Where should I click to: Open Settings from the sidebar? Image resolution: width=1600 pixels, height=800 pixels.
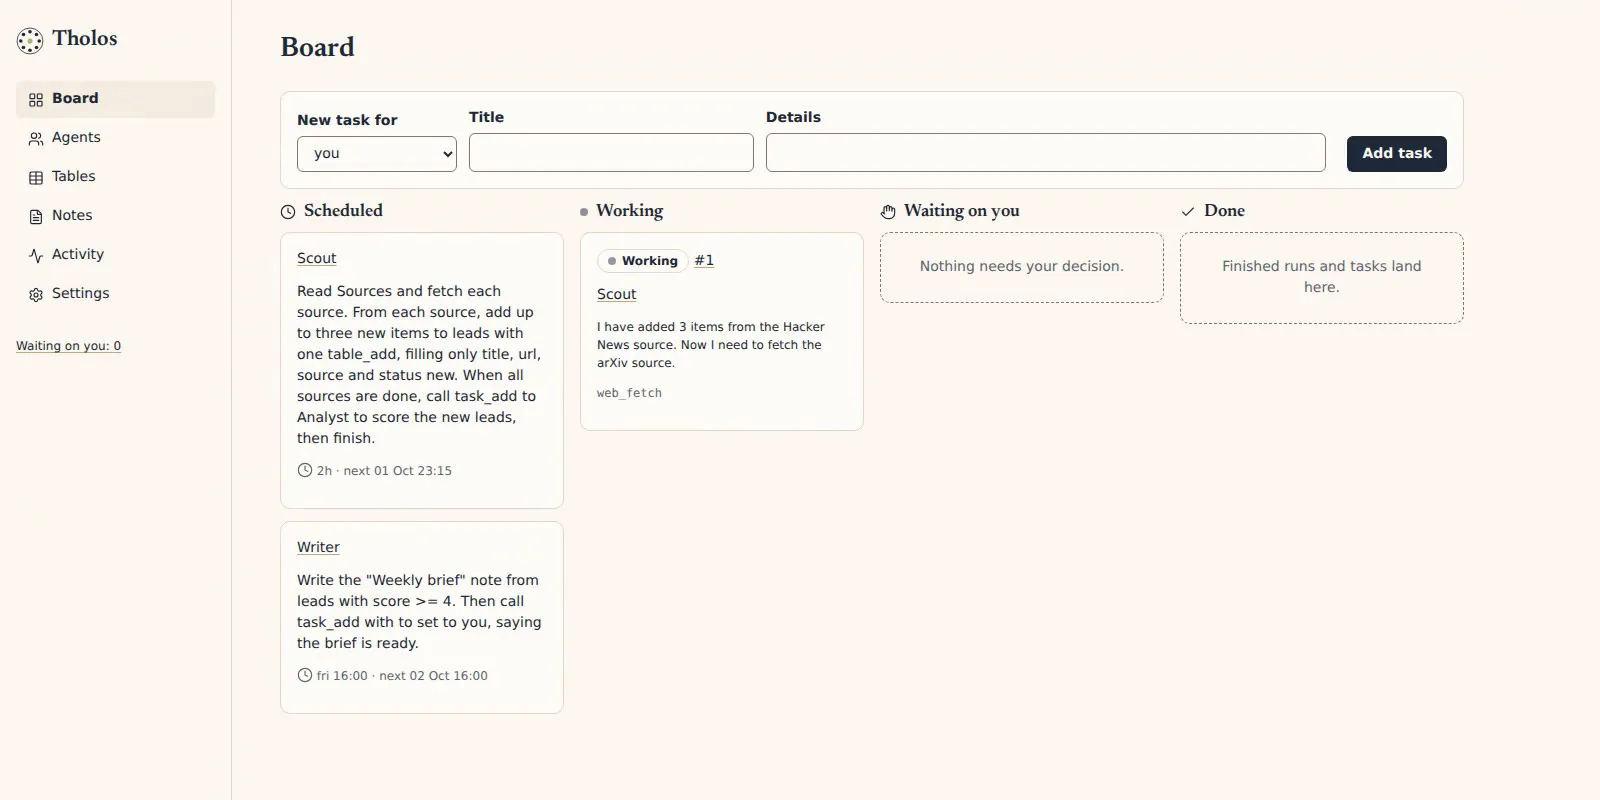[115, 294]
